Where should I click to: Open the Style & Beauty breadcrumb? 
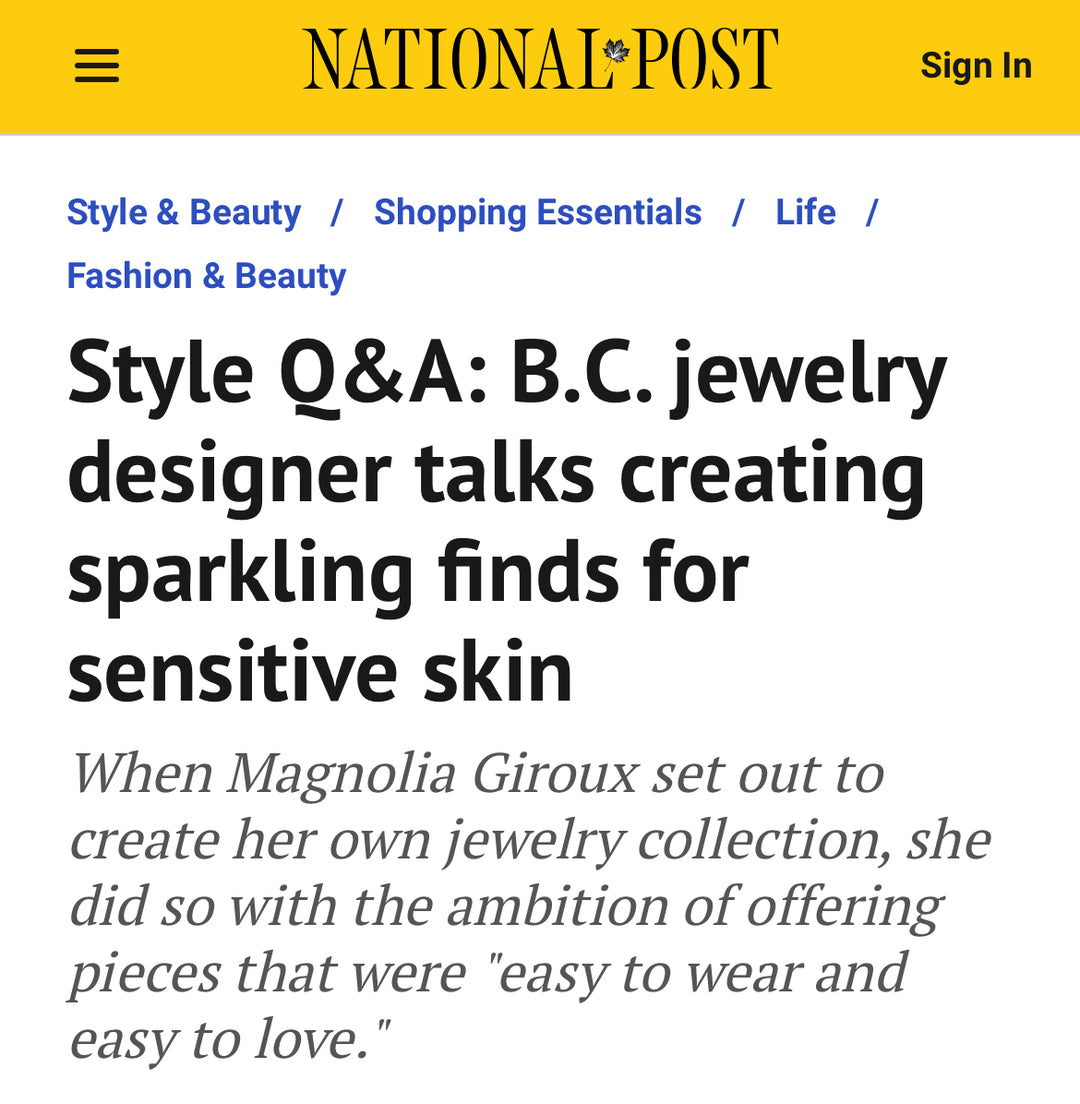(x=184, y=213)
